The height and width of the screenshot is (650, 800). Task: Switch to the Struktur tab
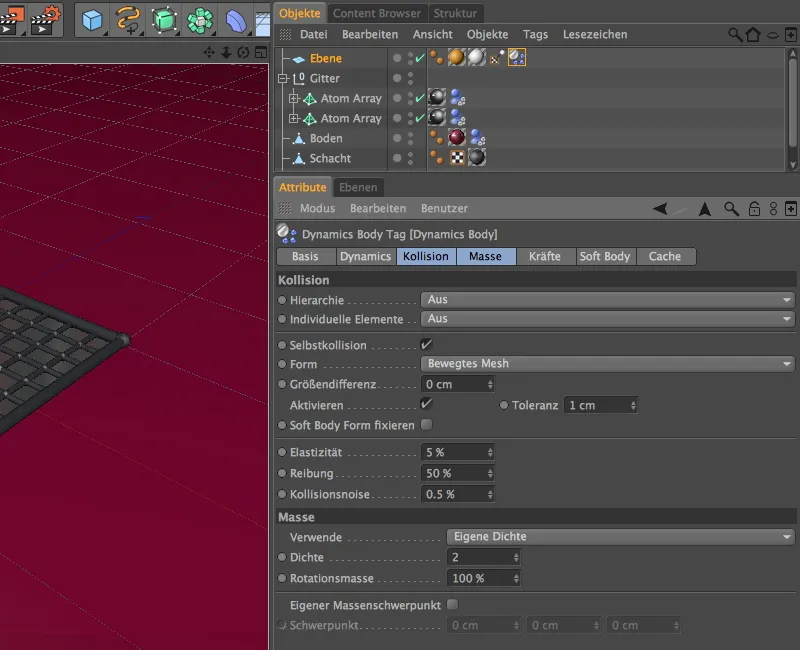click(x=455, y=13)
